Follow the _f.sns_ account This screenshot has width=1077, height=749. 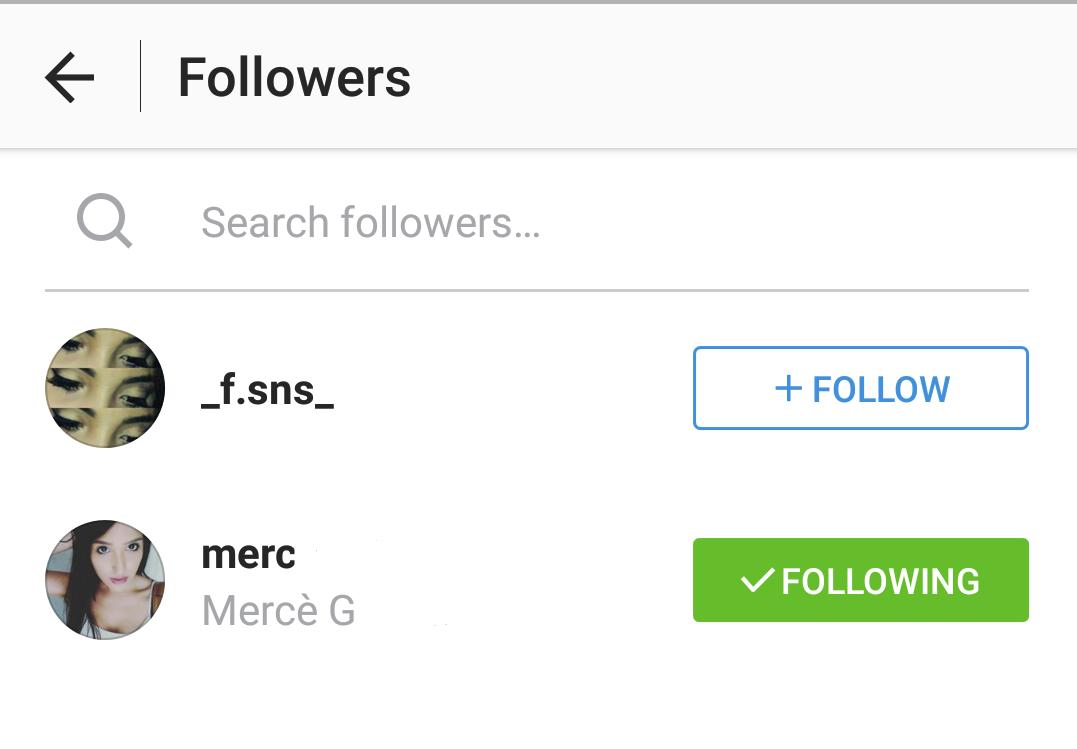click(x=860, y=388)
